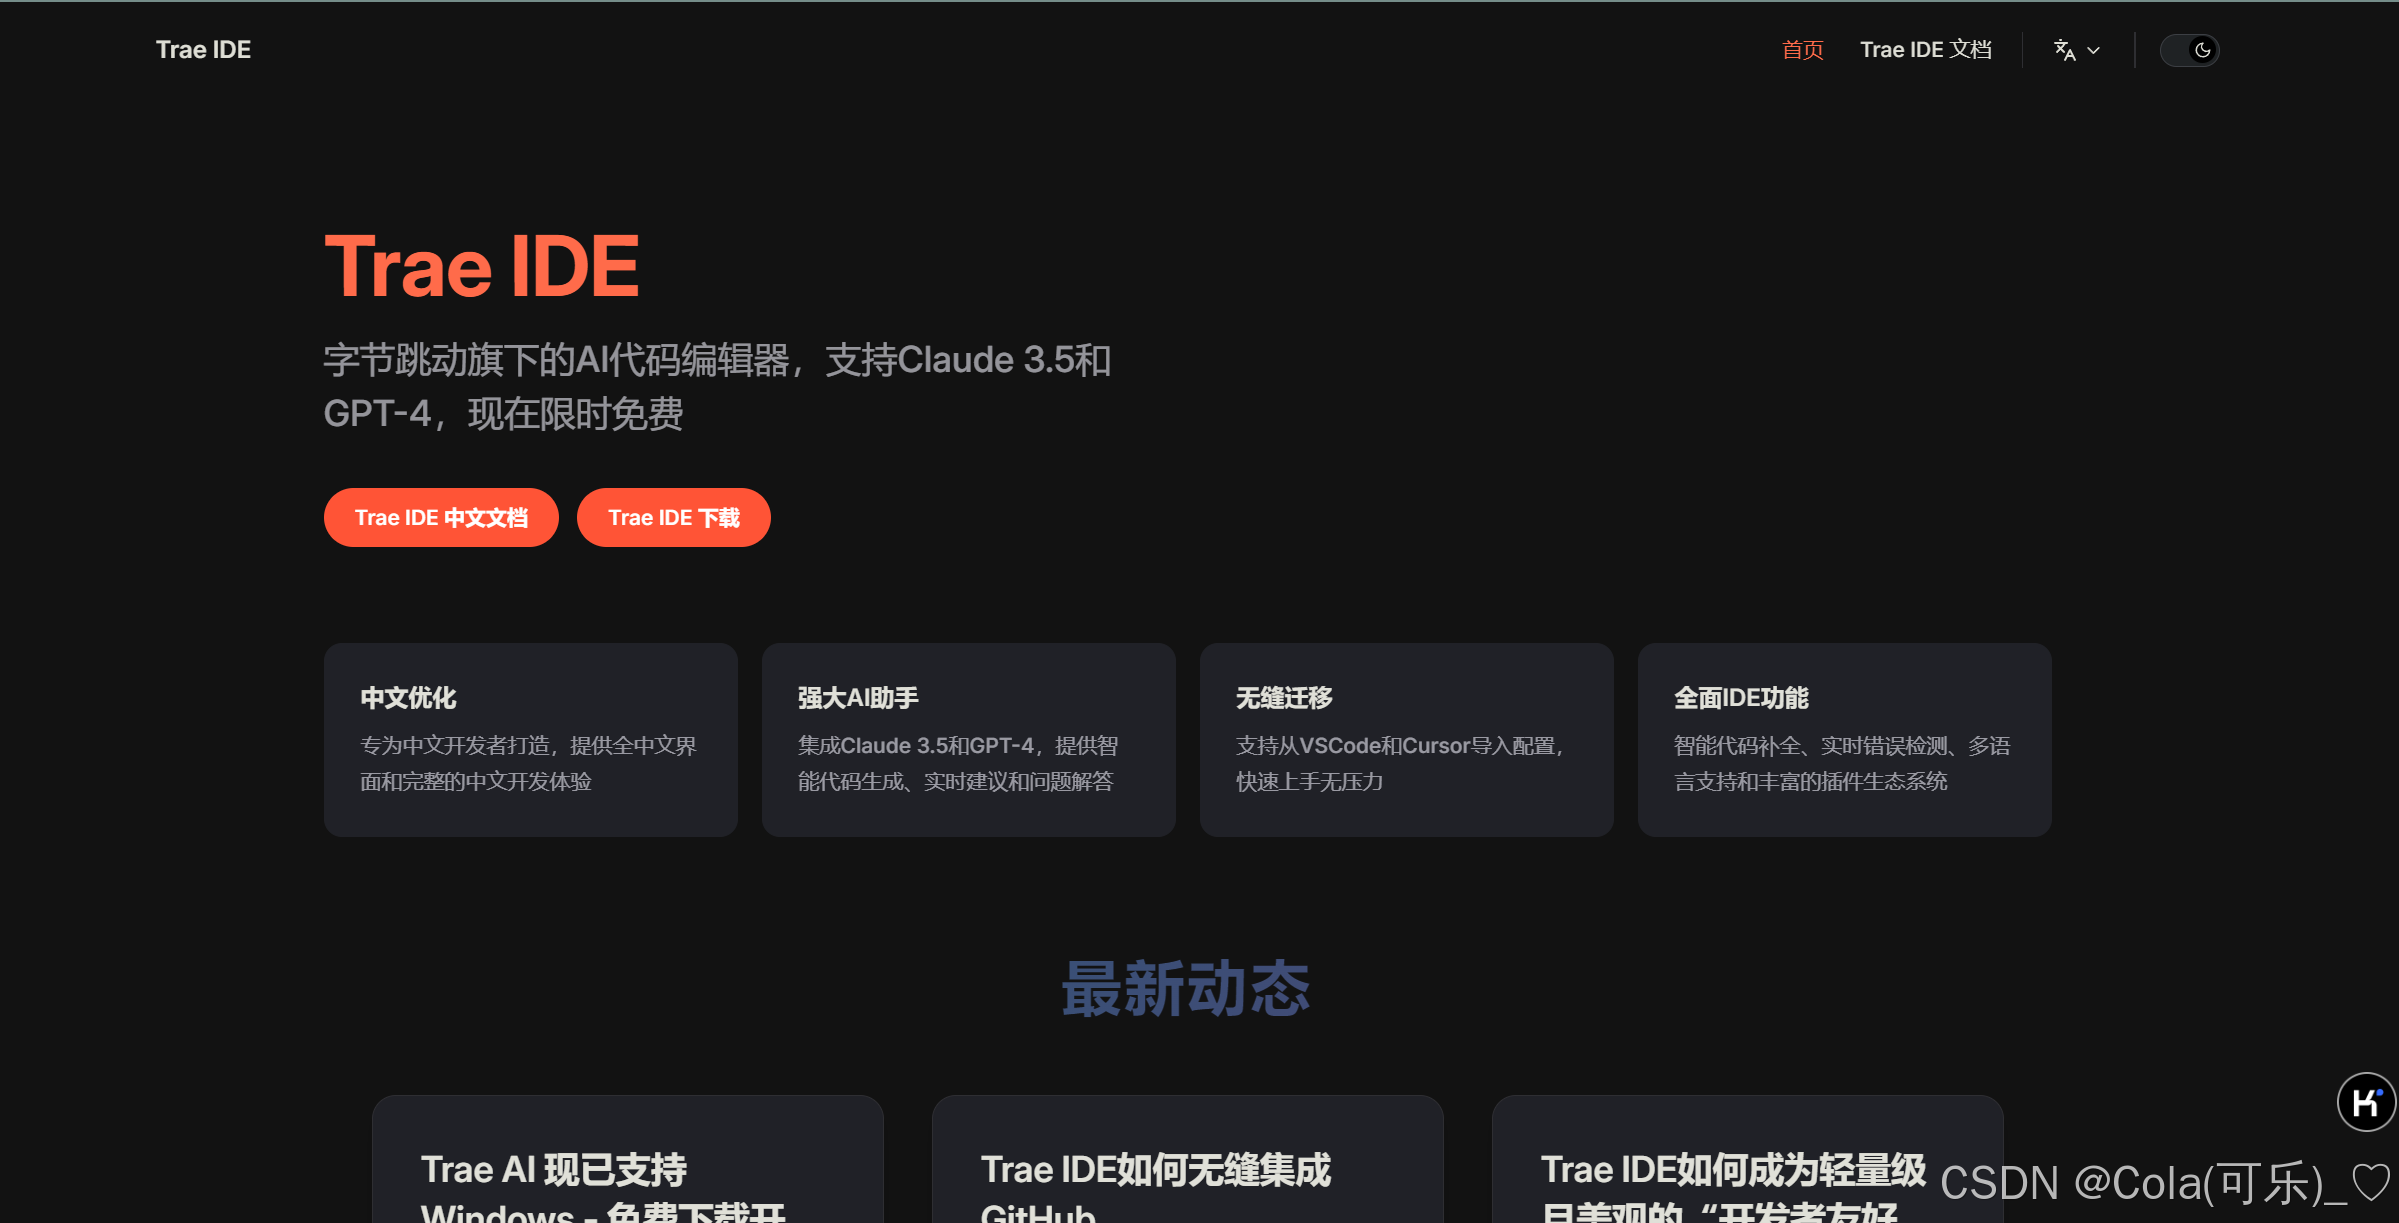This screenshot has width=2399, height=1223.
Task: Go to 首页 in navigation bar
Action: (1802, 50)
